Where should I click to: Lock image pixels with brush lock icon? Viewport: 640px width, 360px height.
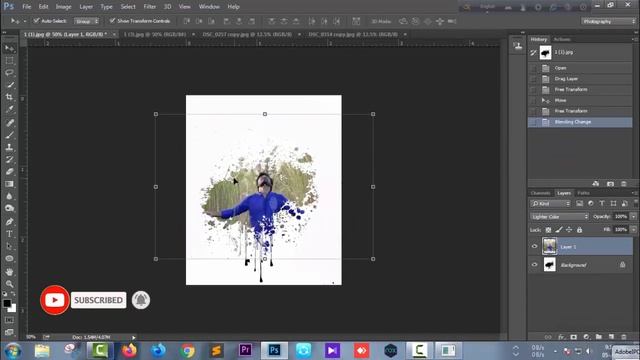pos(558,230)
